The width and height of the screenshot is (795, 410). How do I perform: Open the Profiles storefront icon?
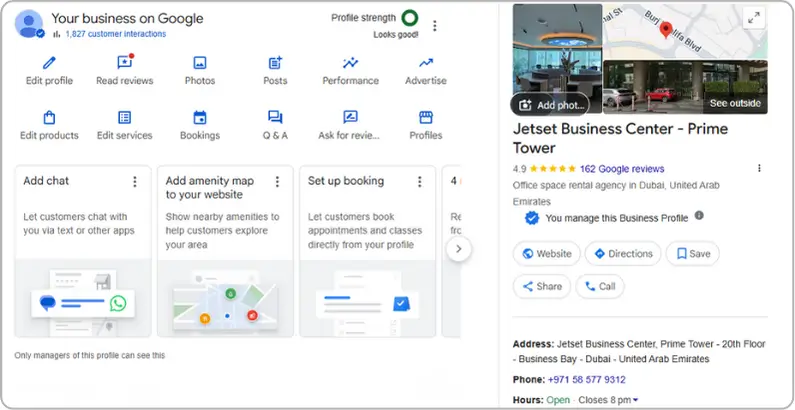click(426, 118)
